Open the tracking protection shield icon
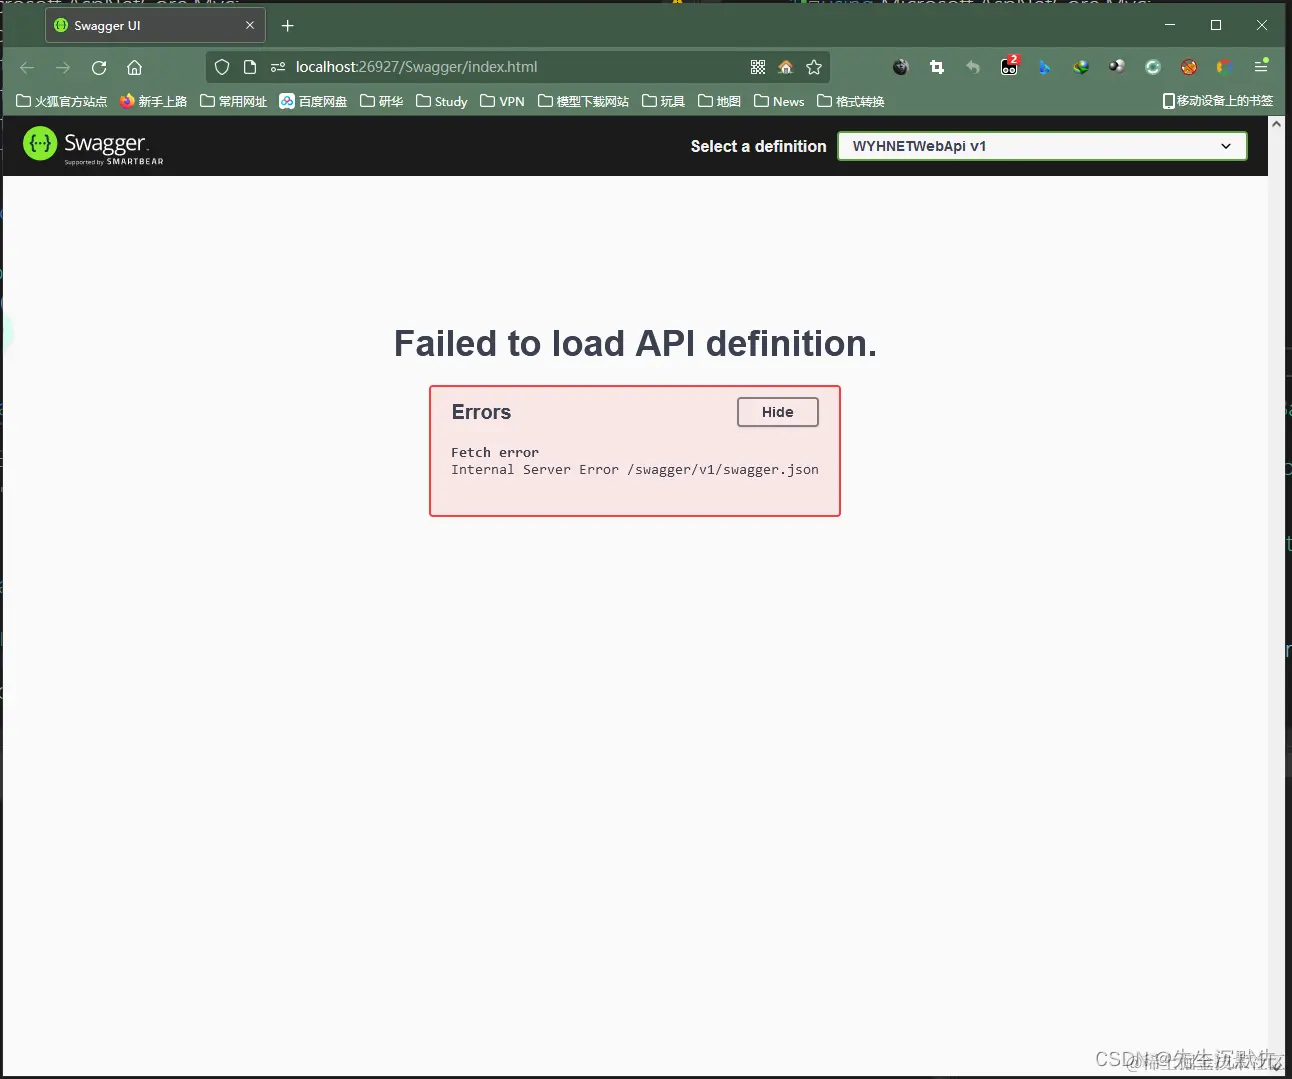This screenshot has height=1079, width=1292. [222, 67]
